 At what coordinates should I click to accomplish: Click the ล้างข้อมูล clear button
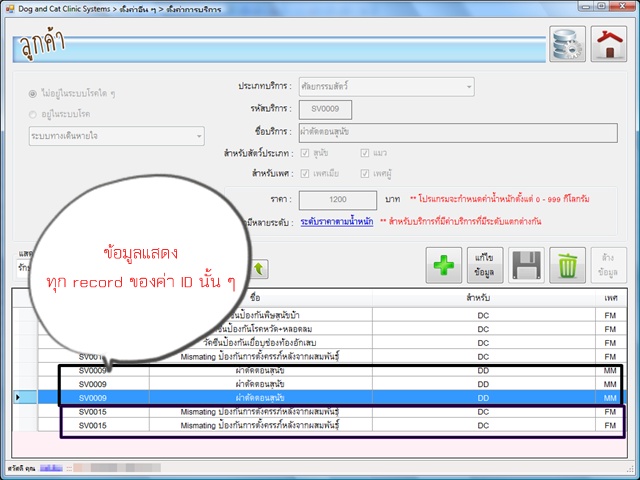coord(609,265)
